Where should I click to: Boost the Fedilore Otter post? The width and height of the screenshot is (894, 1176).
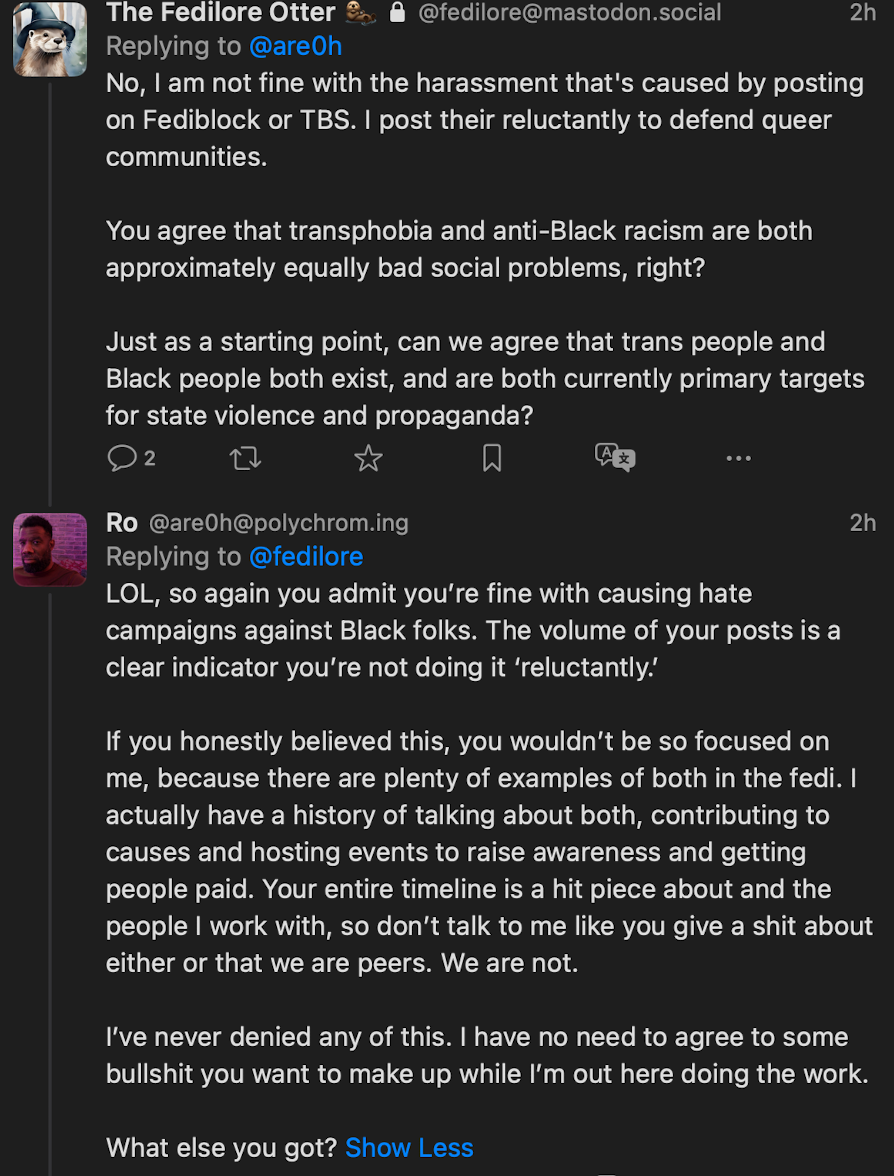tap(245, 458)
